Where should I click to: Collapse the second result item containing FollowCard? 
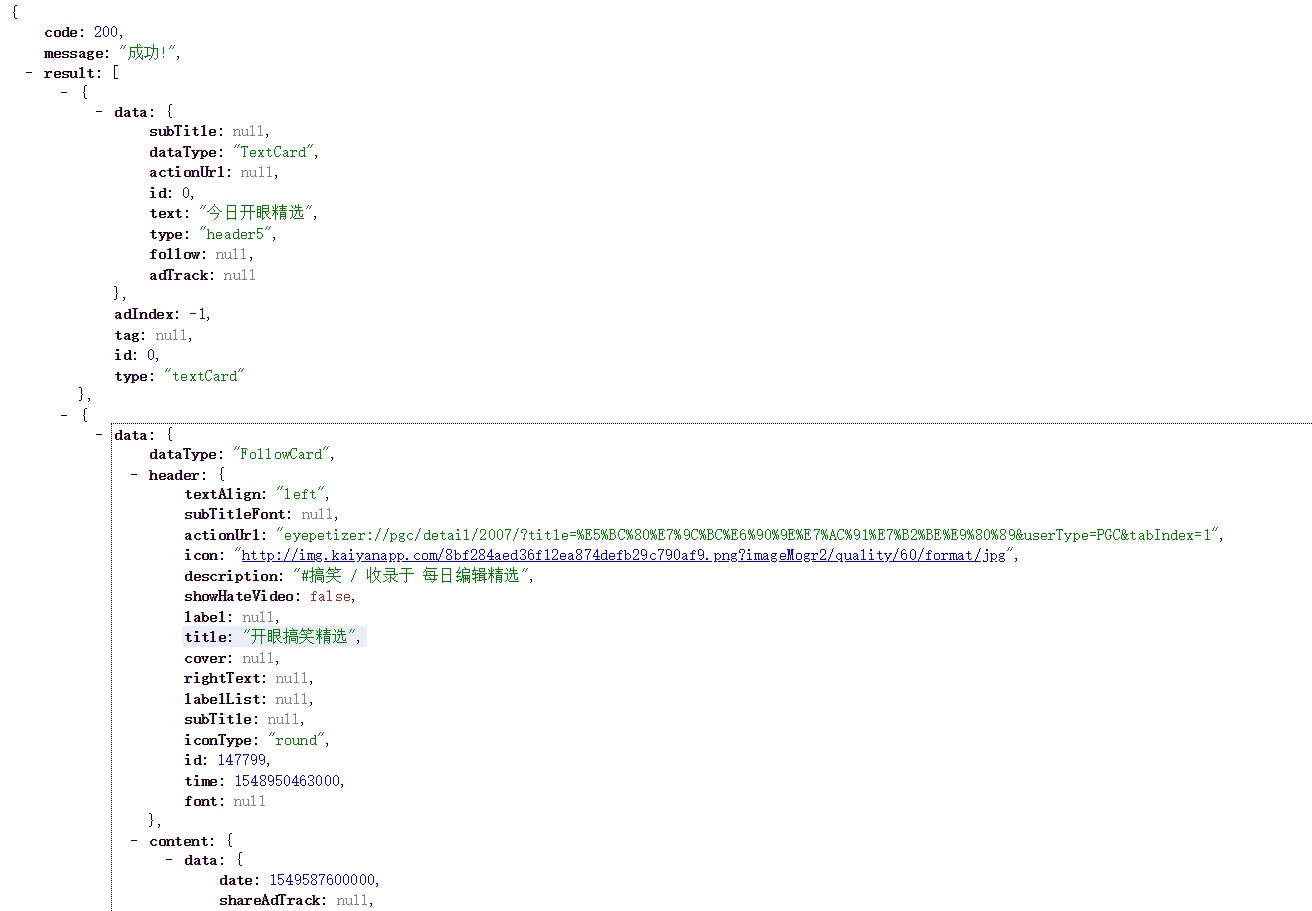click(x=64, y=414)
